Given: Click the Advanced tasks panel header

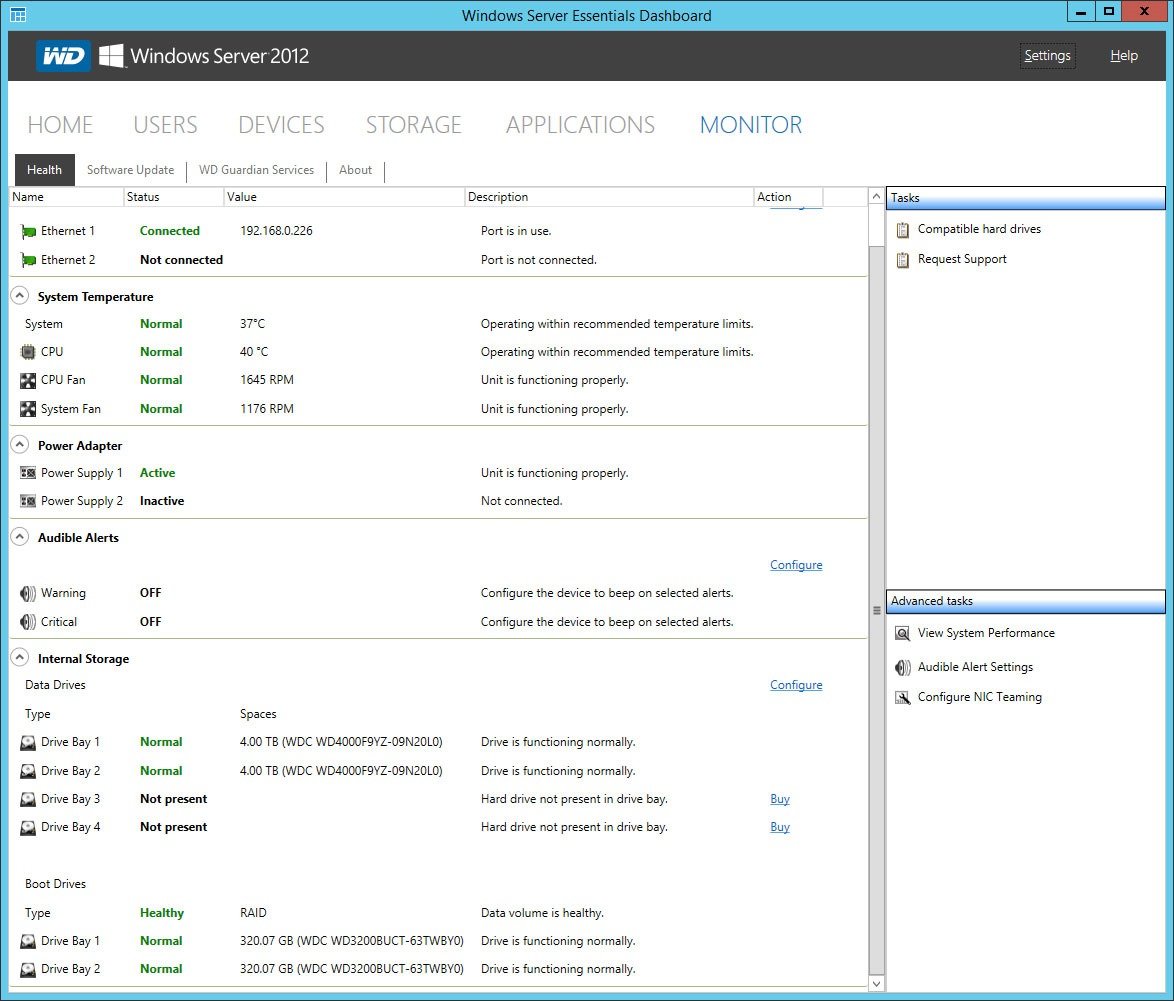Looking at the screenshot, I should tap(1026, 601).
